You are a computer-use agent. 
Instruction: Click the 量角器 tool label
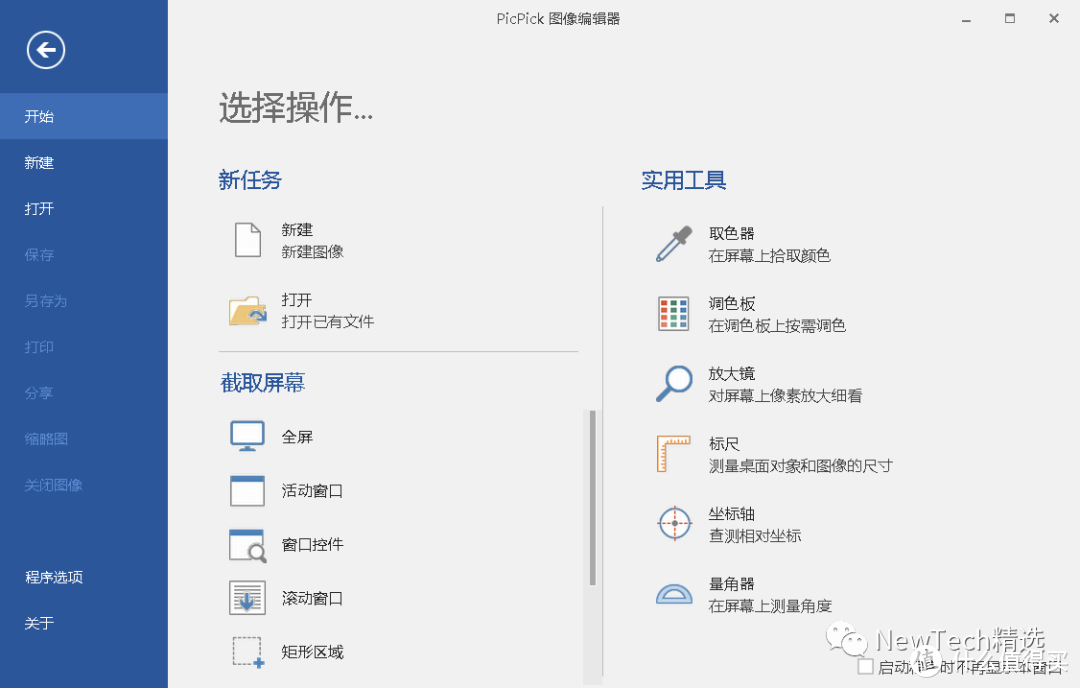click(731, 584)
